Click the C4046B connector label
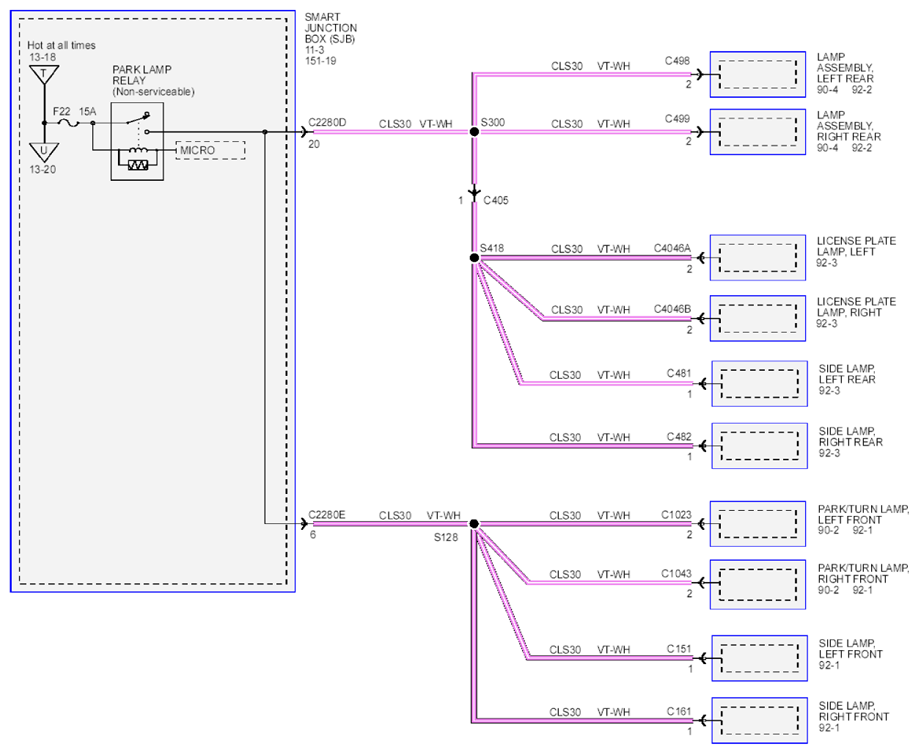Viewport: 919px width, 754px height. [x=672, y=309]
